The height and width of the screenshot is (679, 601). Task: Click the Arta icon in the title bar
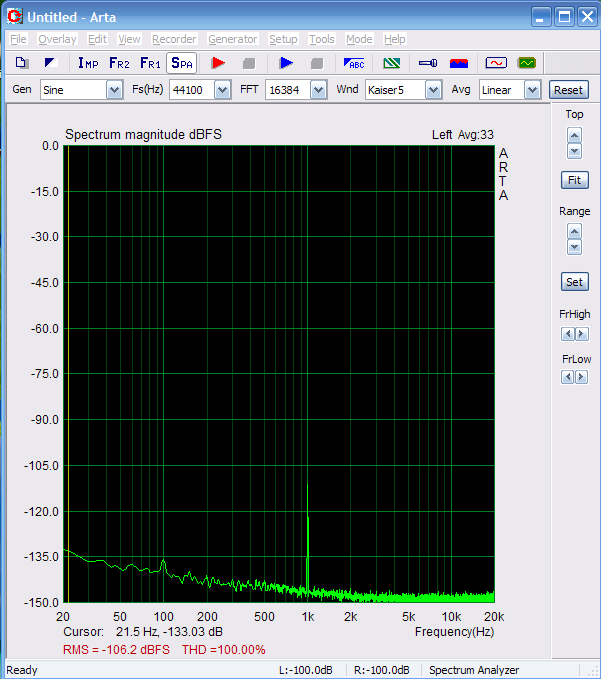click(14, 16)
